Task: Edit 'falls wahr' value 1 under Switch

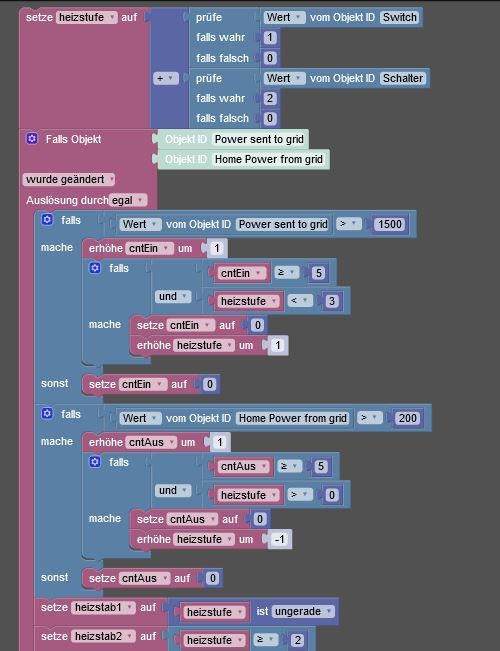Action: [270, 37]
